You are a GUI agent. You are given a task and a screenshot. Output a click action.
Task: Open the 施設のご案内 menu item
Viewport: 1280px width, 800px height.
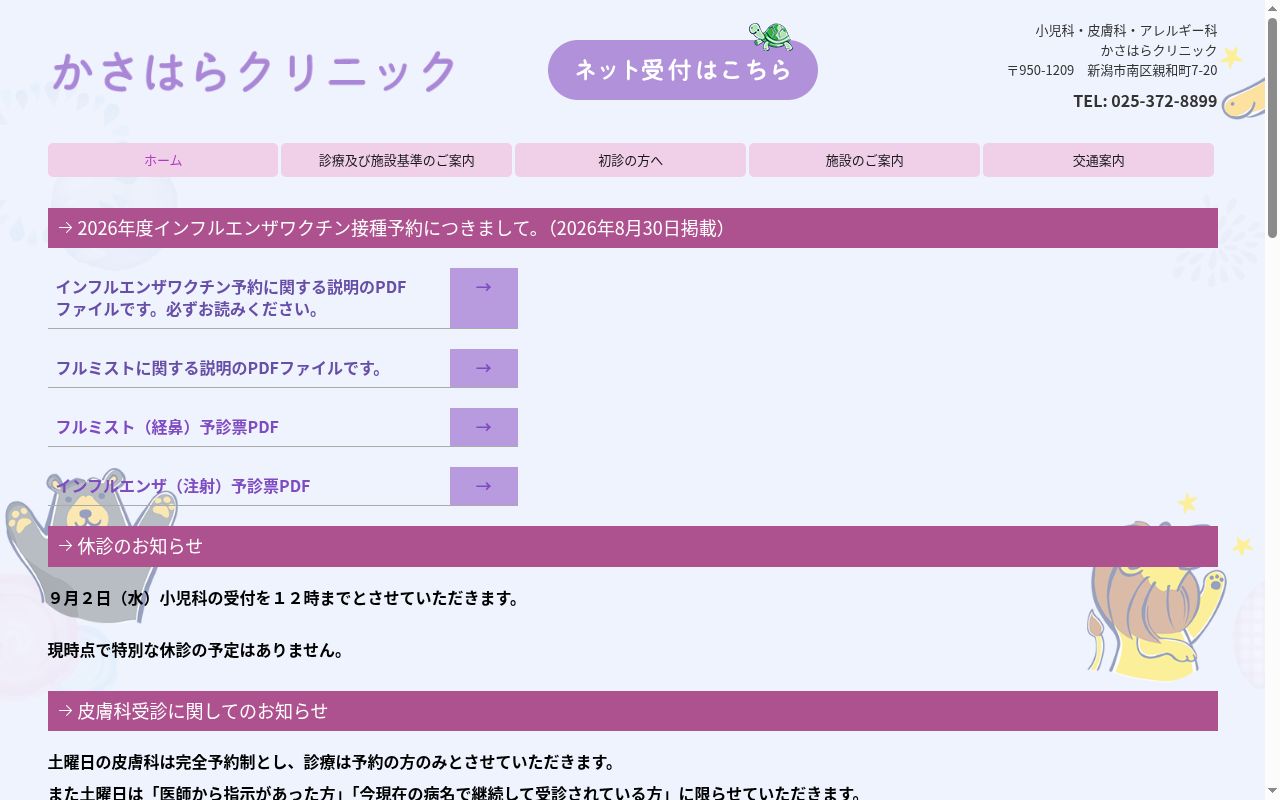864,160
